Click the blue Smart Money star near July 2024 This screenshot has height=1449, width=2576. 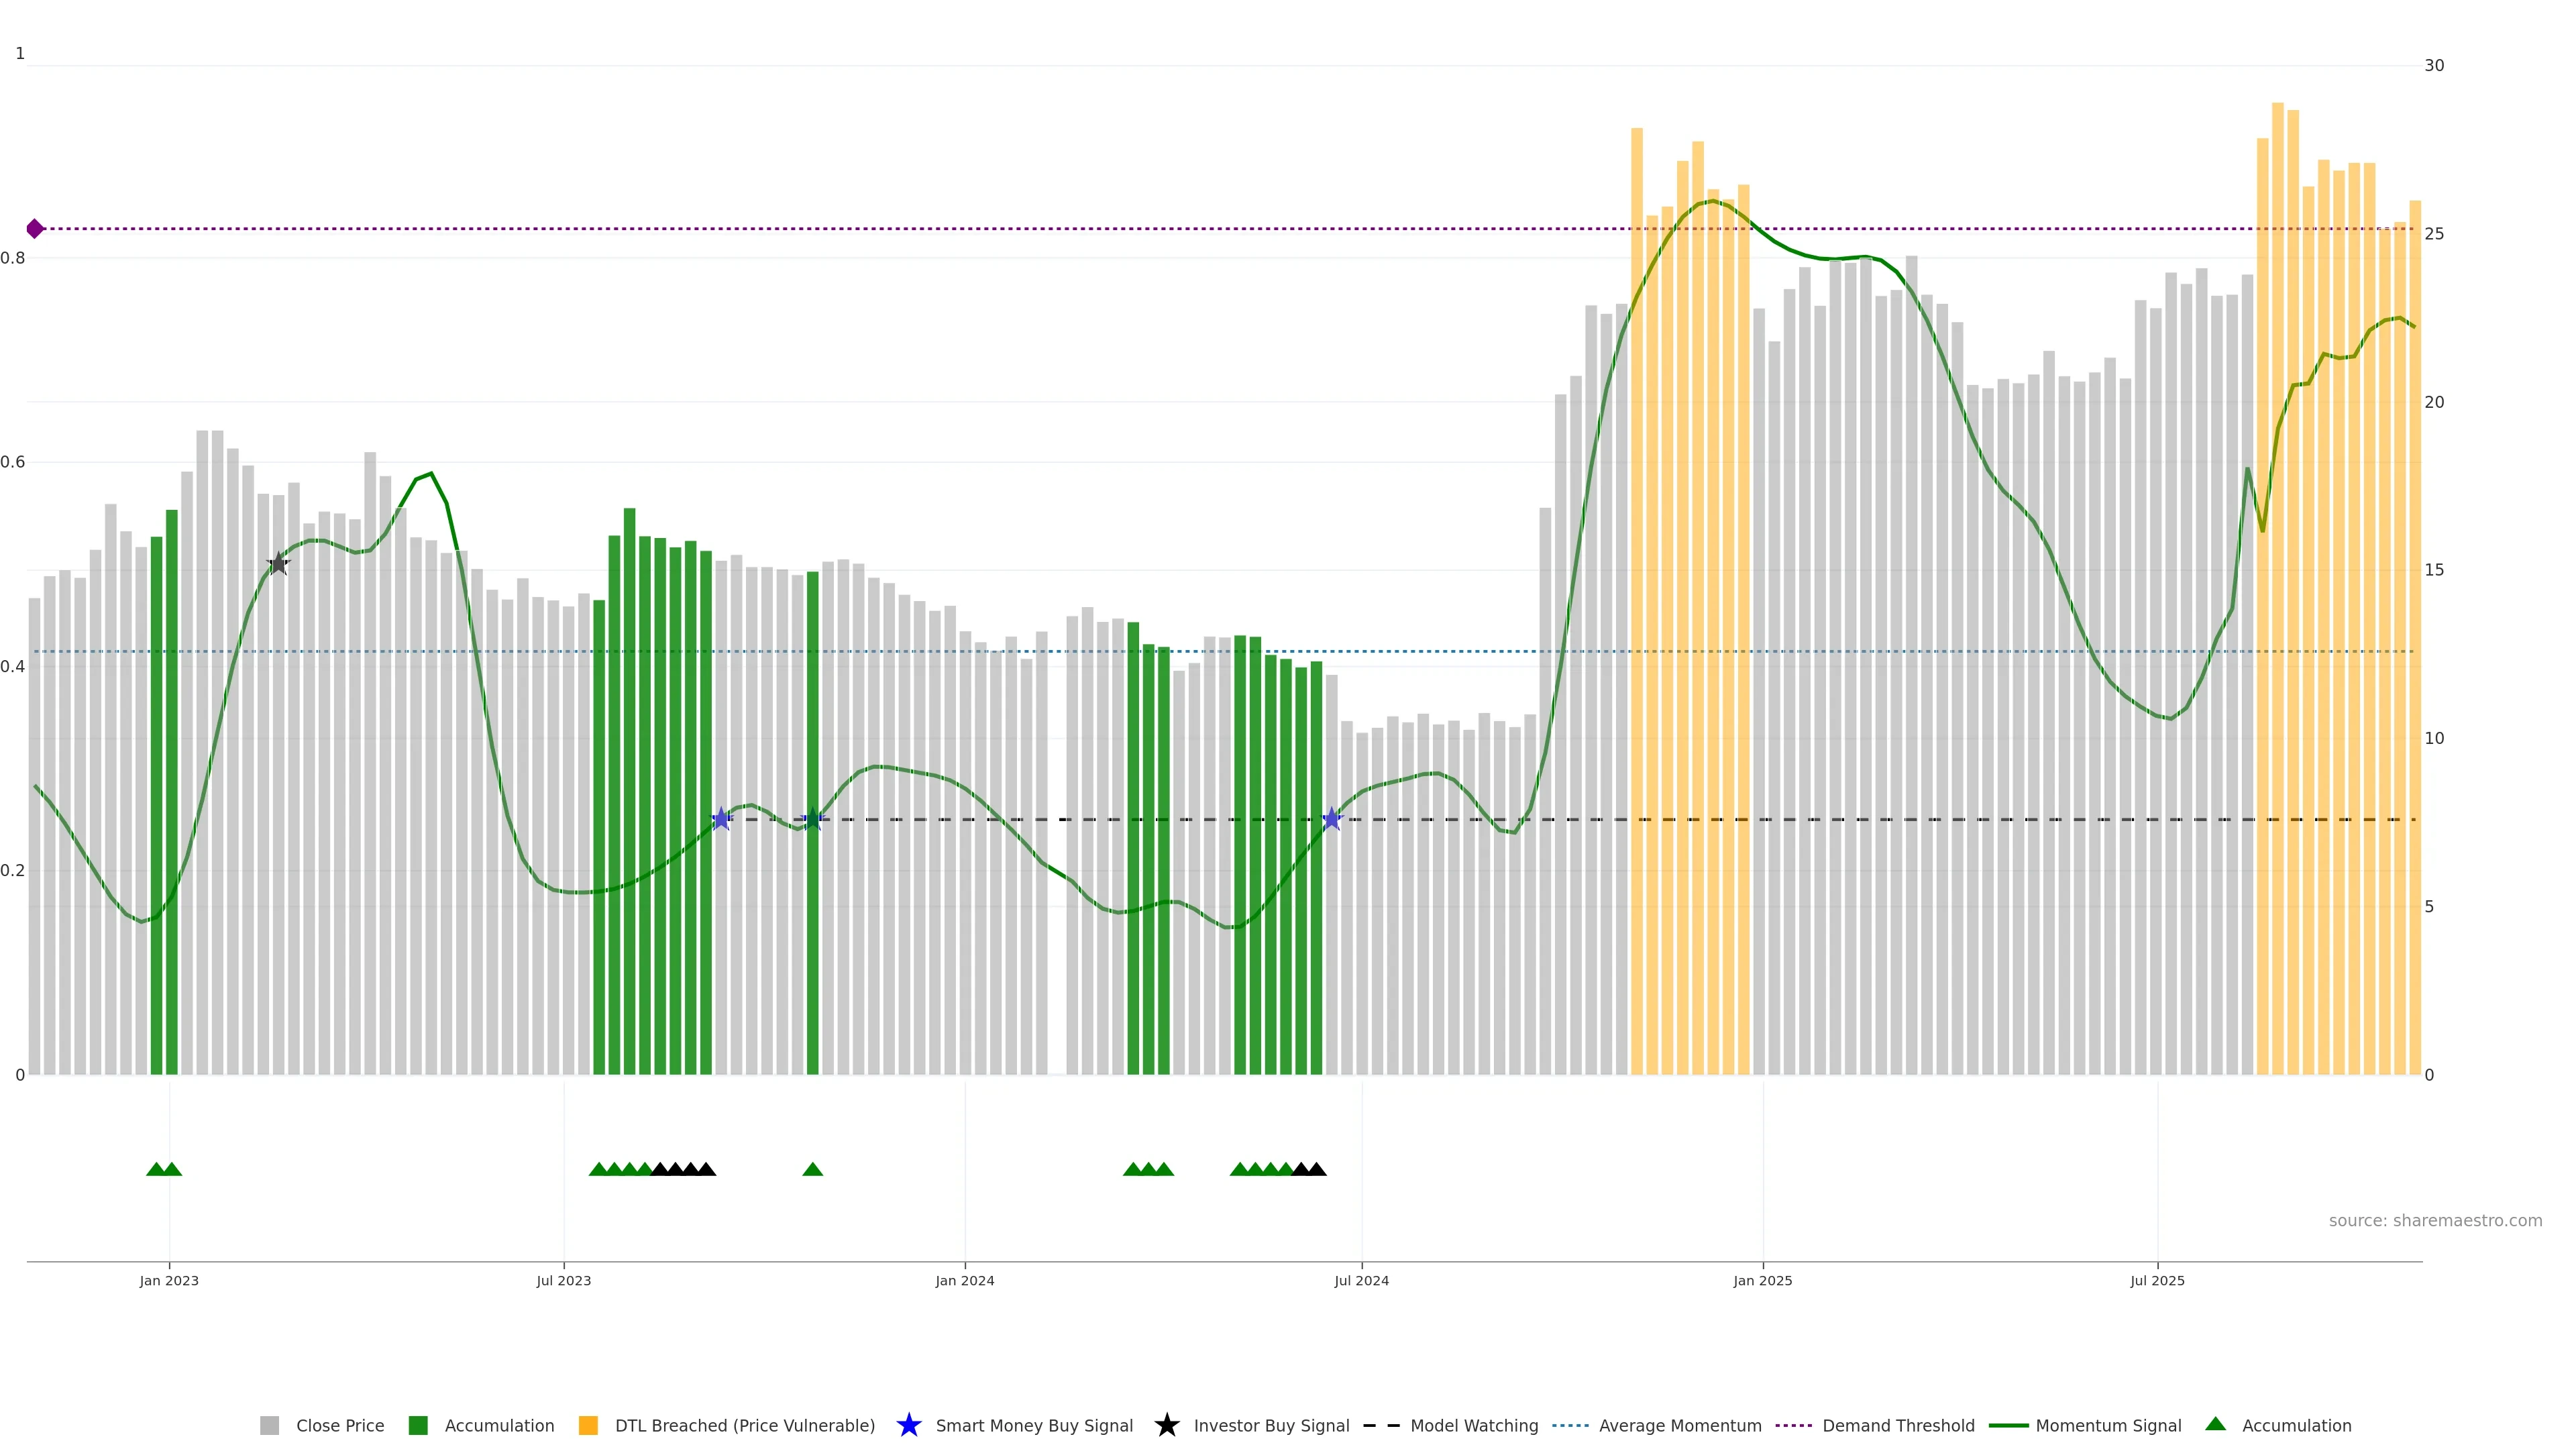click(x=1331, y=819)
